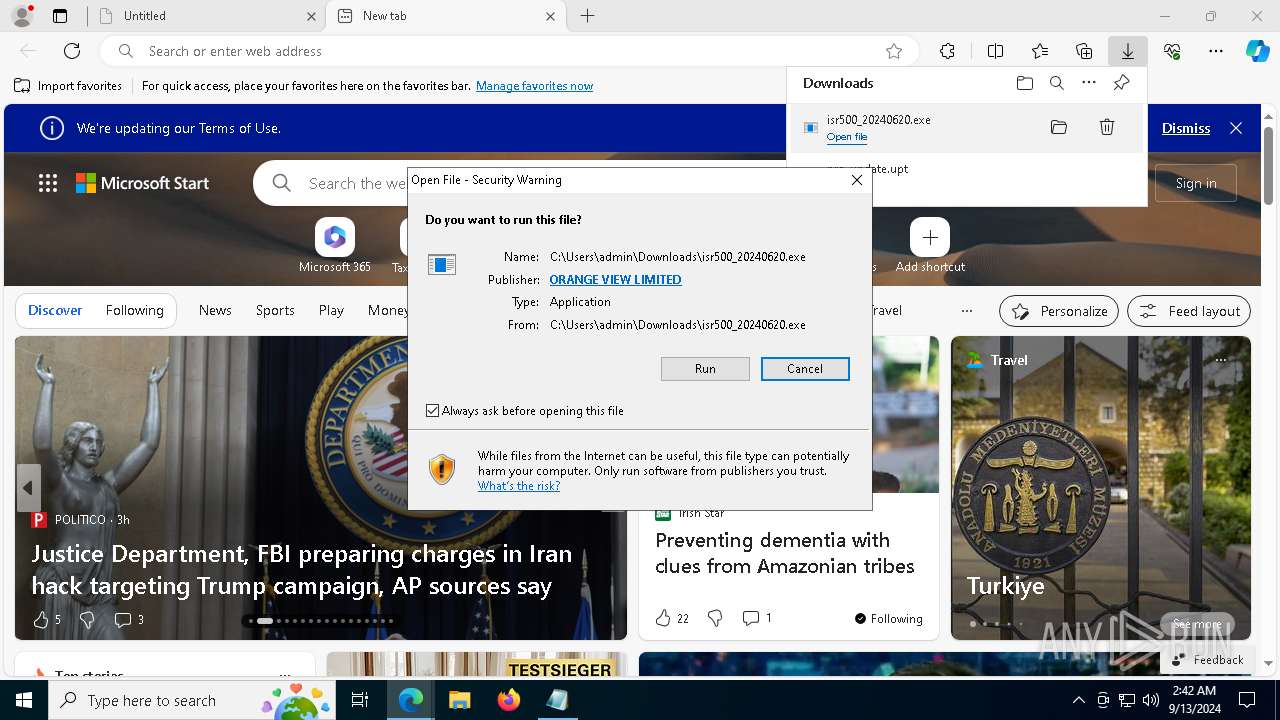Click the Sign in button
Screen dimensions: 1280x720
[1196, 183]
